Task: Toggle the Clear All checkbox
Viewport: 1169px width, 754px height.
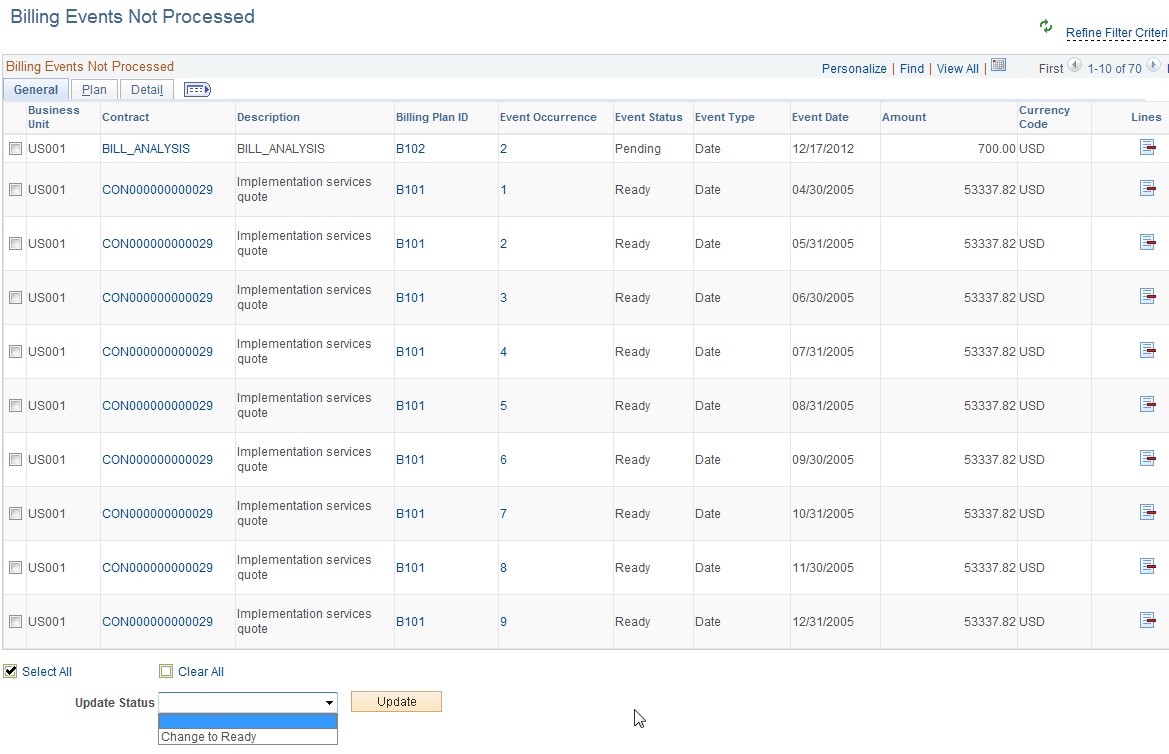Action: [x=165, y=671]
